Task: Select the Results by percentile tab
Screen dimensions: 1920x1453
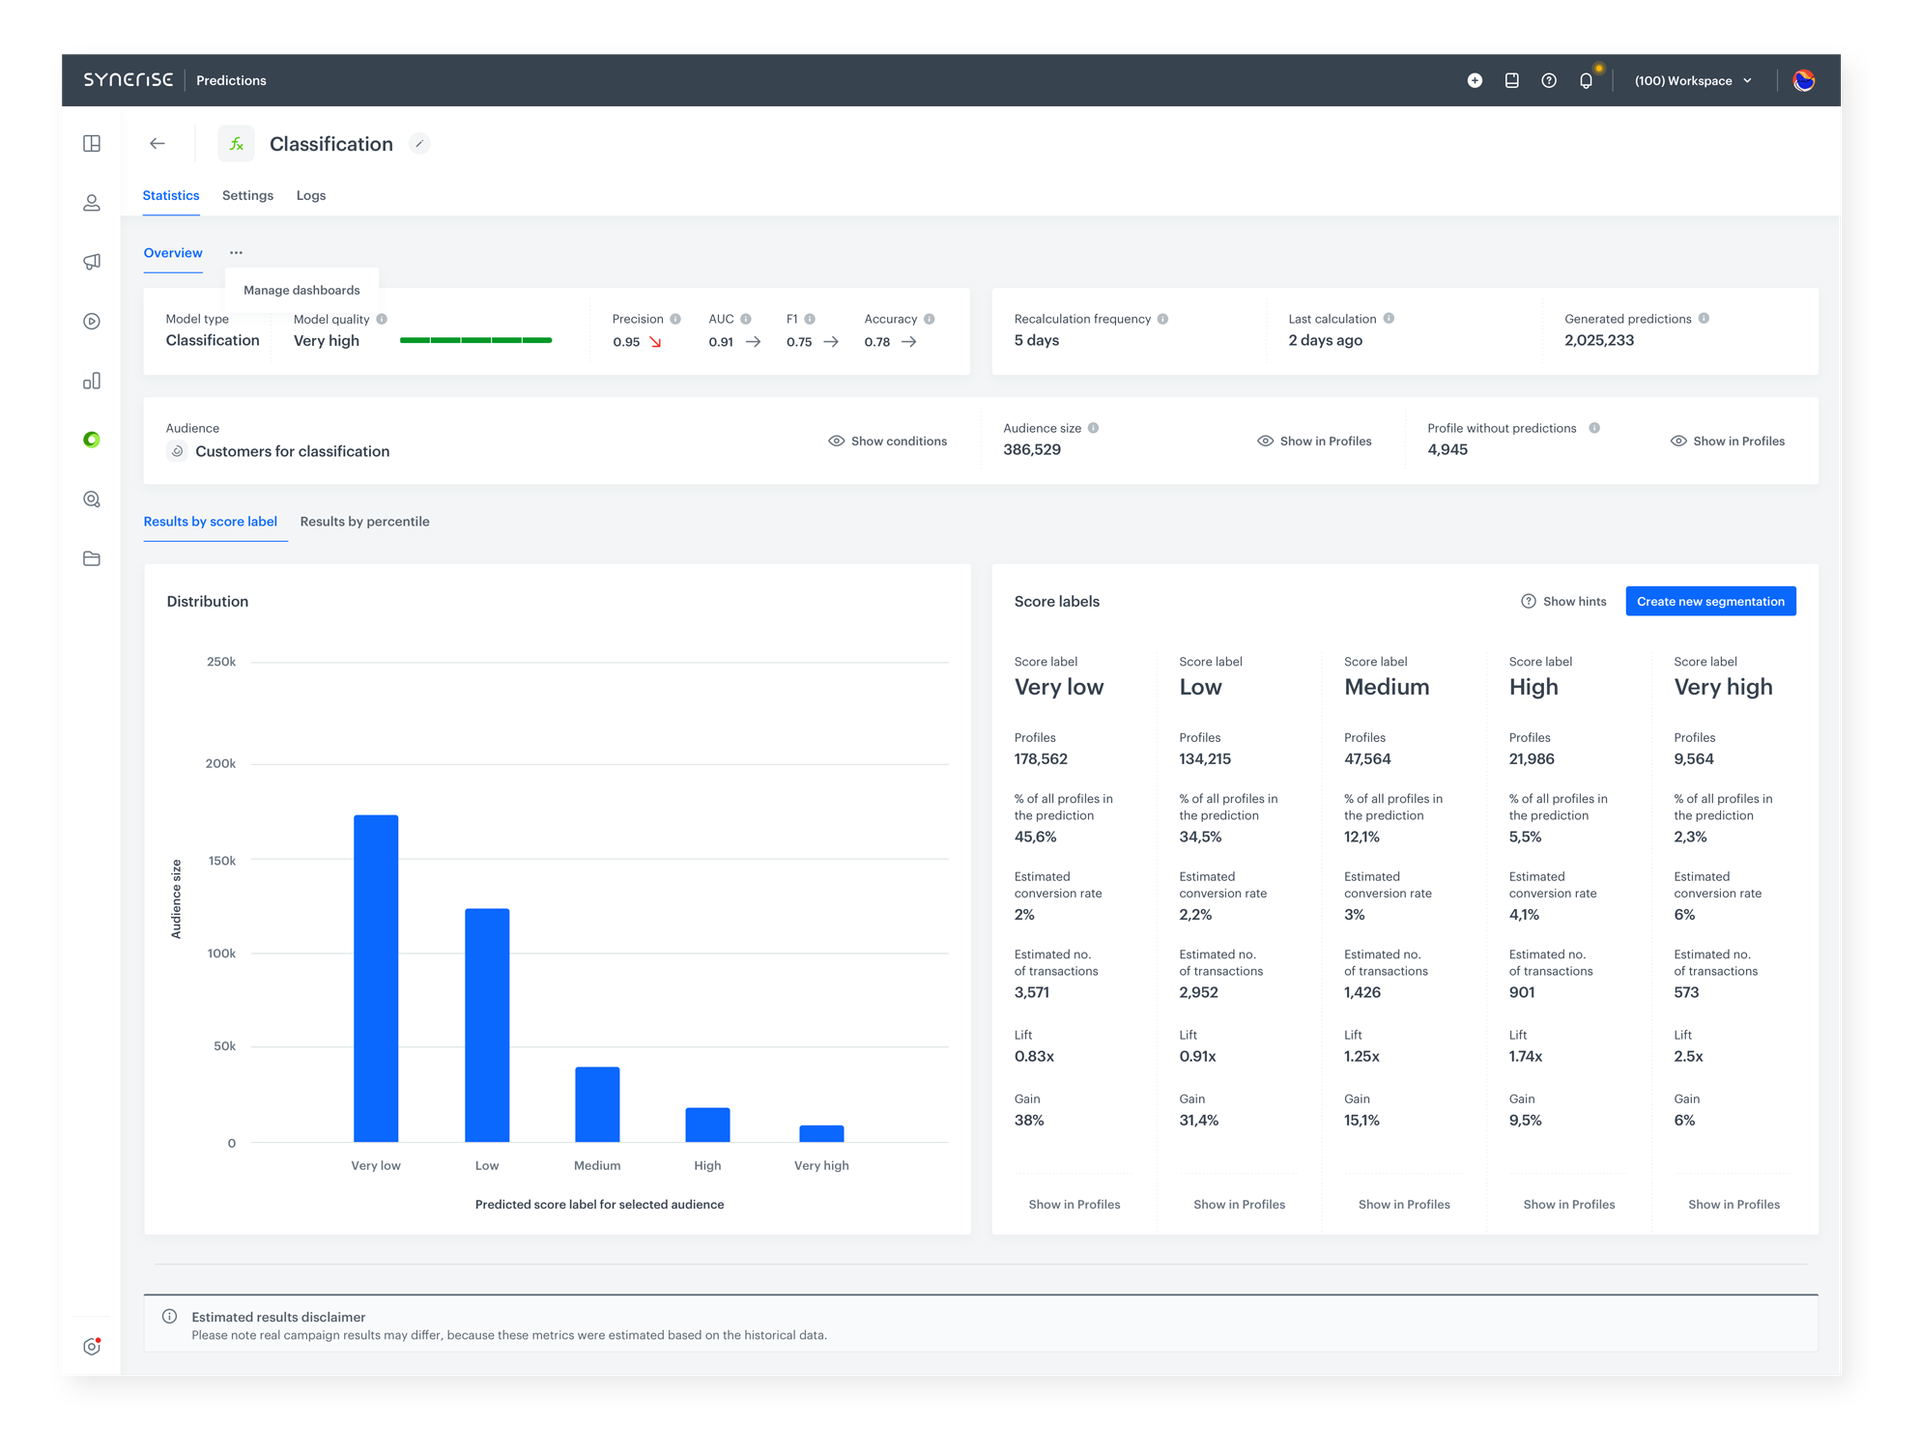Action: pos(364,521)
